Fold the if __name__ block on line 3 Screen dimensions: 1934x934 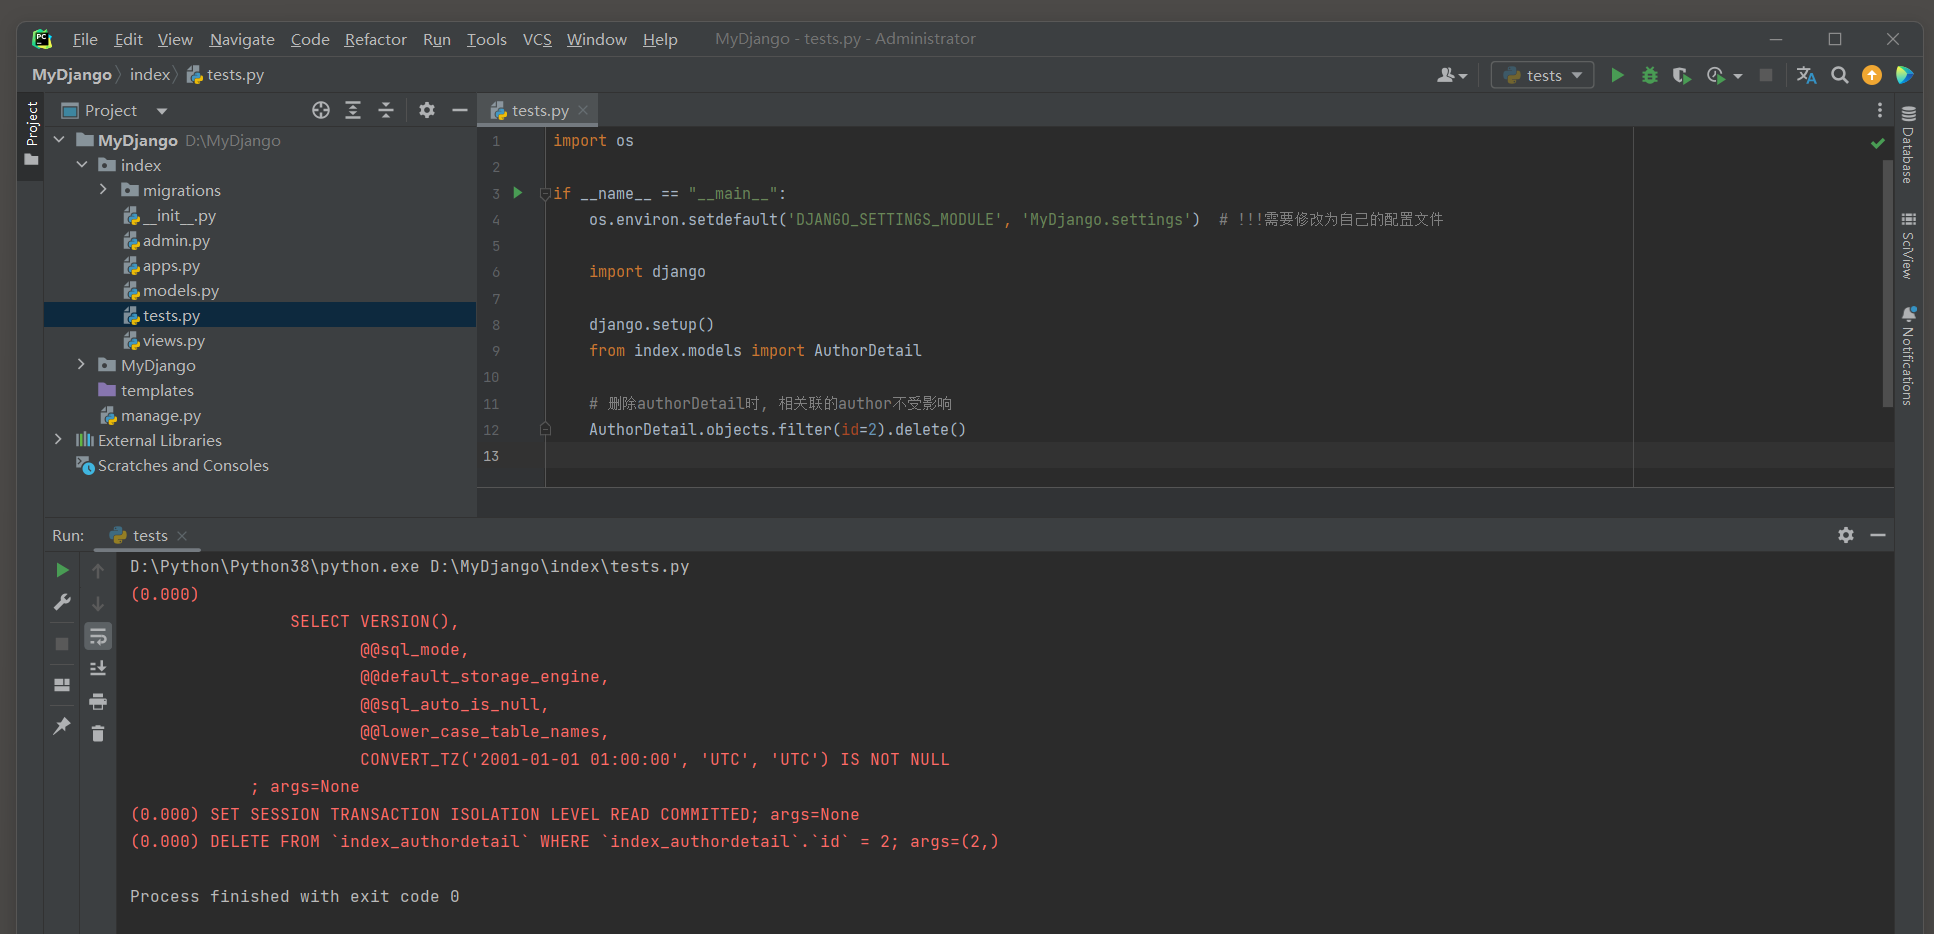(545, 193)
